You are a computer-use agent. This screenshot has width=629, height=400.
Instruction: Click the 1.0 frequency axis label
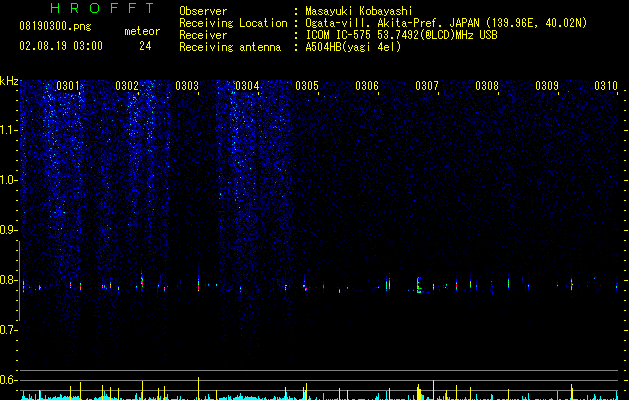pos(8,180)
